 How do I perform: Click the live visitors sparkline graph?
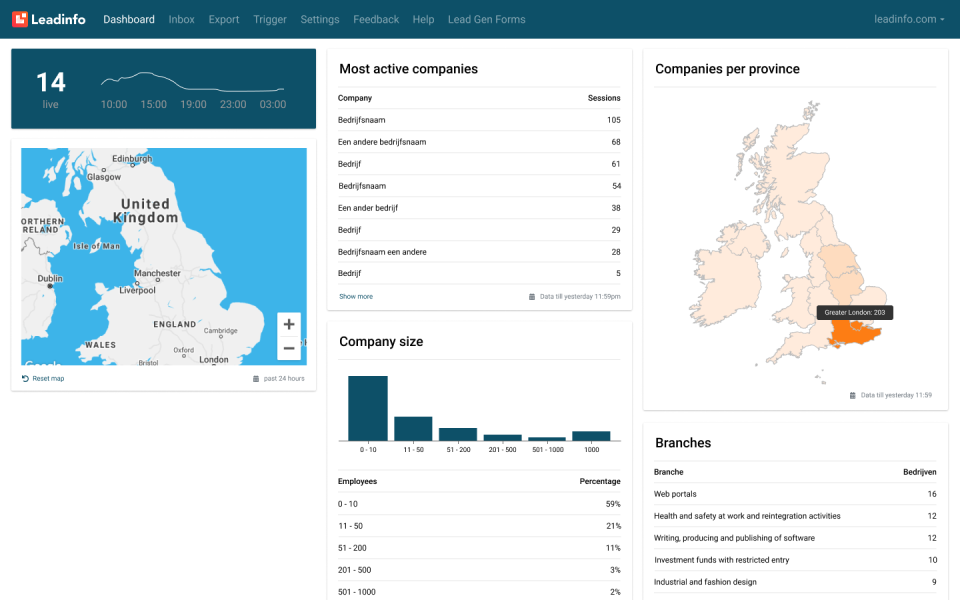coord(190,80)
